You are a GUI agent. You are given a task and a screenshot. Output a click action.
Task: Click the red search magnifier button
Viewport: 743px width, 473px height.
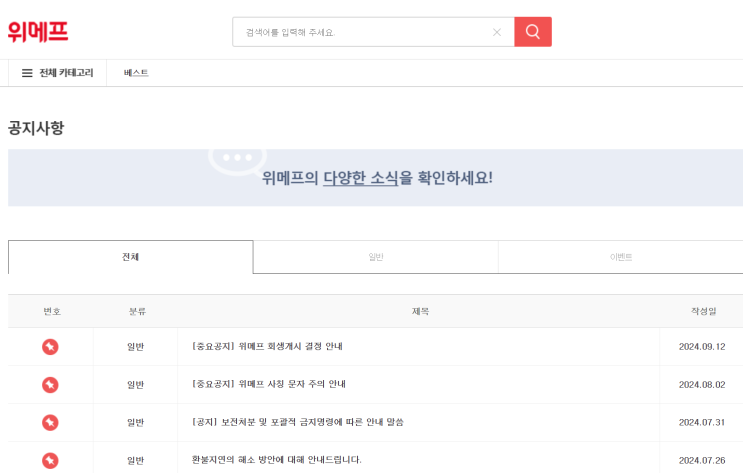[533, 32]
